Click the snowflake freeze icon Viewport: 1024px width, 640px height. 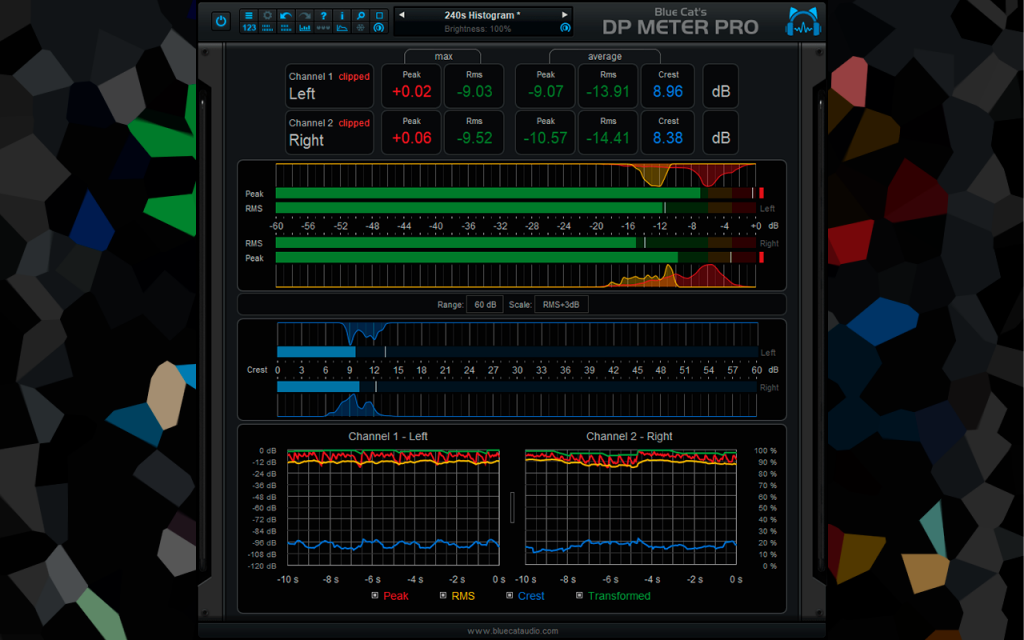[x=360, y=27]
